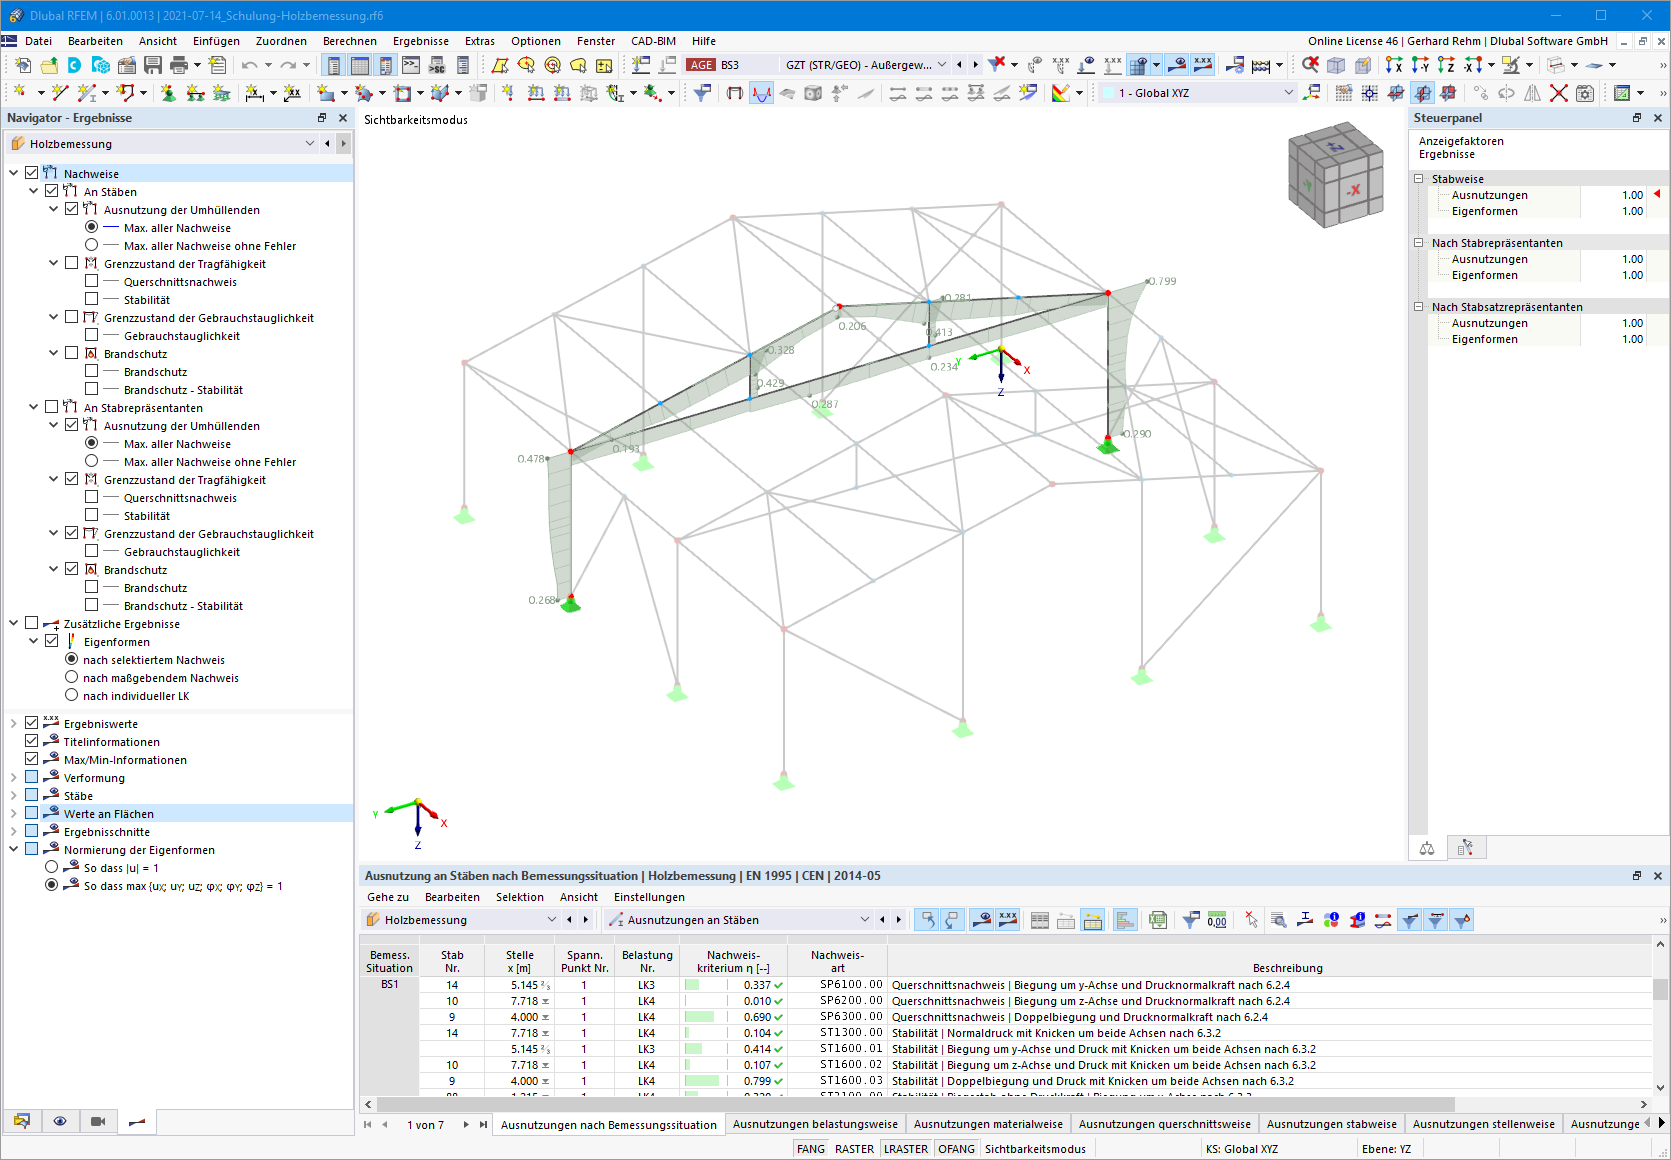Image resolution: width=1671 pixels, height=1160 pixels.
Task: Jump to last results table page
Action: [484, 1124]
